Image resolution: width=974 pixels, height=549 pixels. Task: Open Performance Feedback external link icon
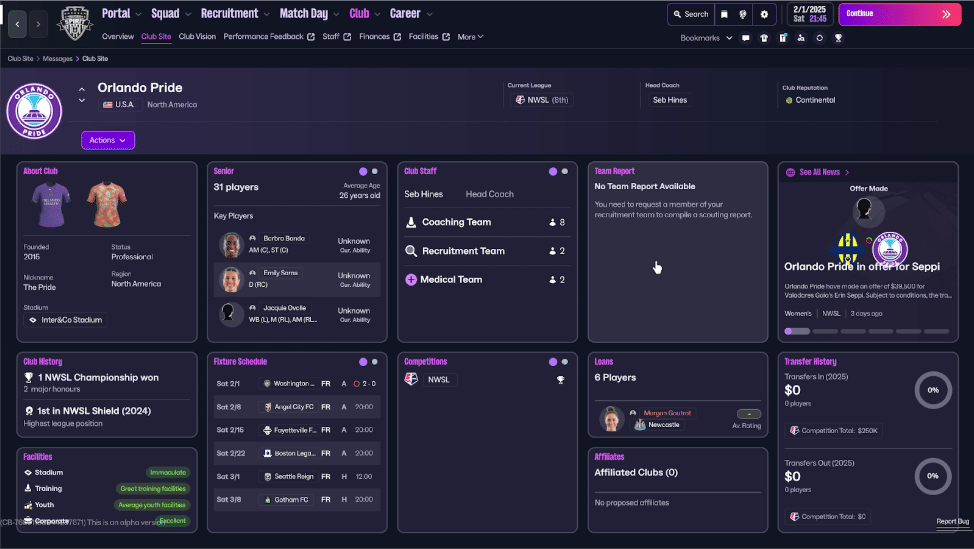click(311, 37)
